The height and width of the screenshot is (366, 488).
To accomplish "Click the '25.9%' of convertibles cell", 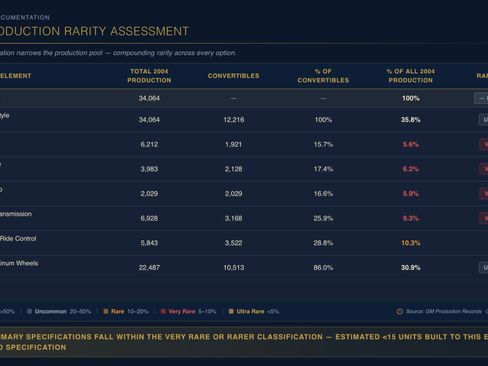I will (323, 218).
